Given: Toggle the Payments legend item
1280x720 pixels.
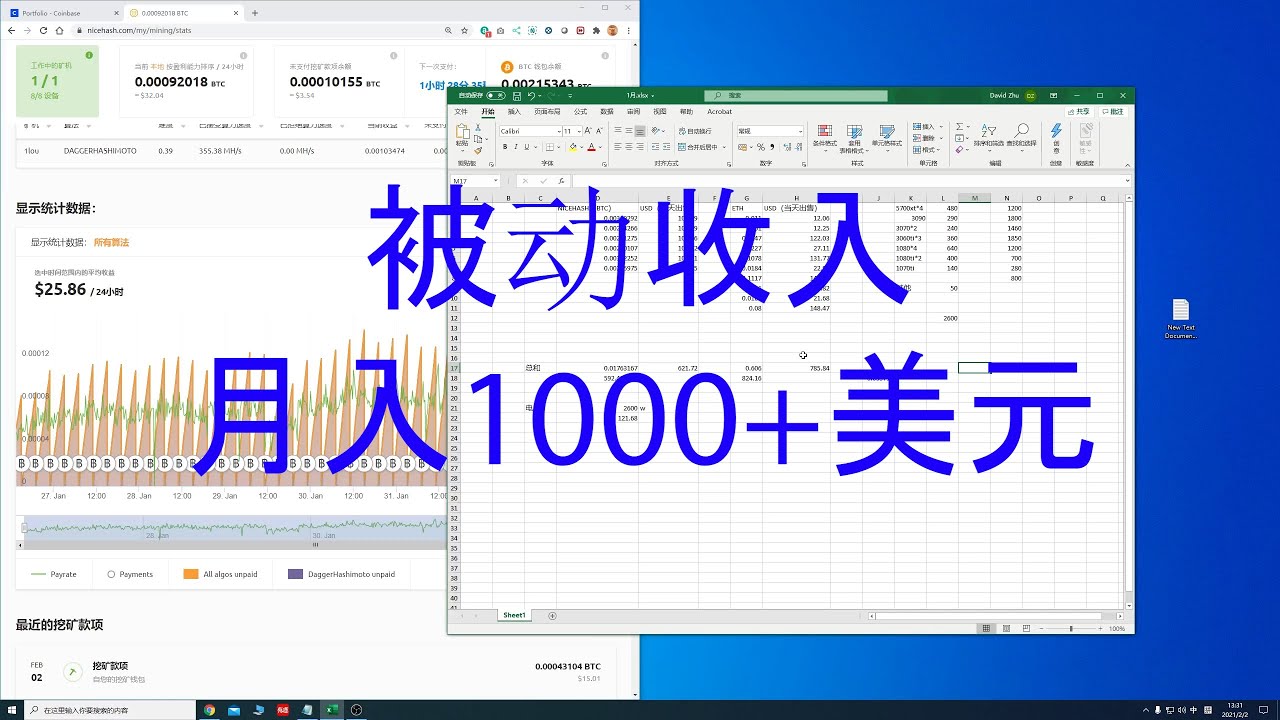Looking at the screenshot, I should tap(130, 574).
